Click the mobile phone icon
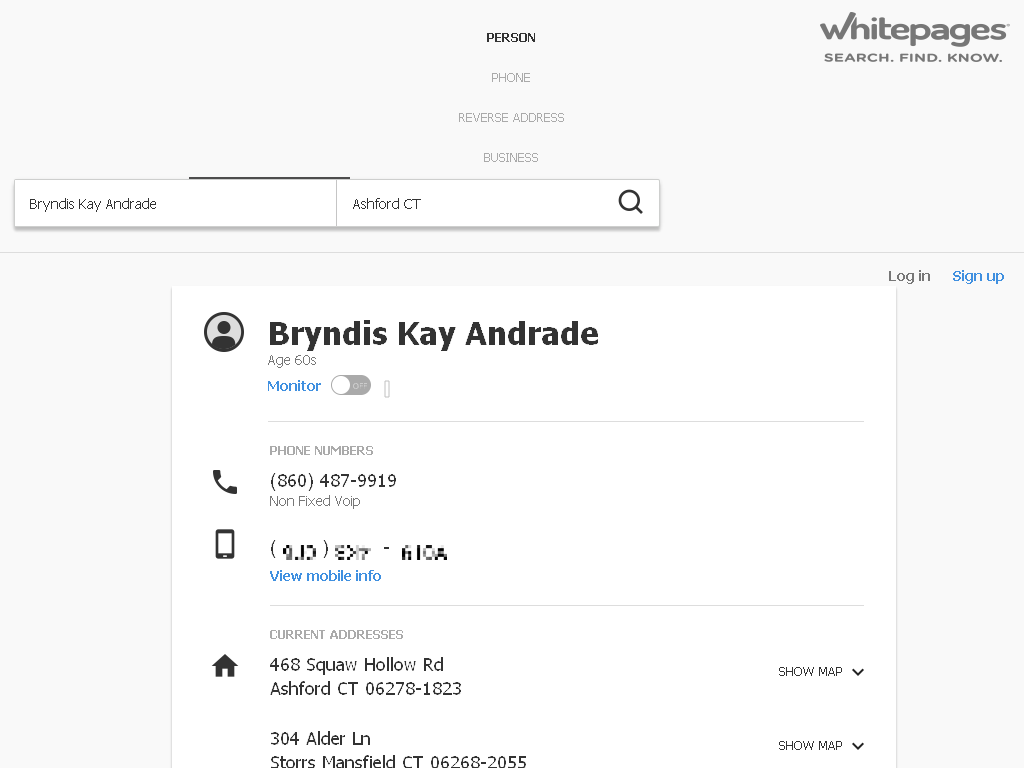Viewport: 1024px width, 768px height. click(225, 544)
